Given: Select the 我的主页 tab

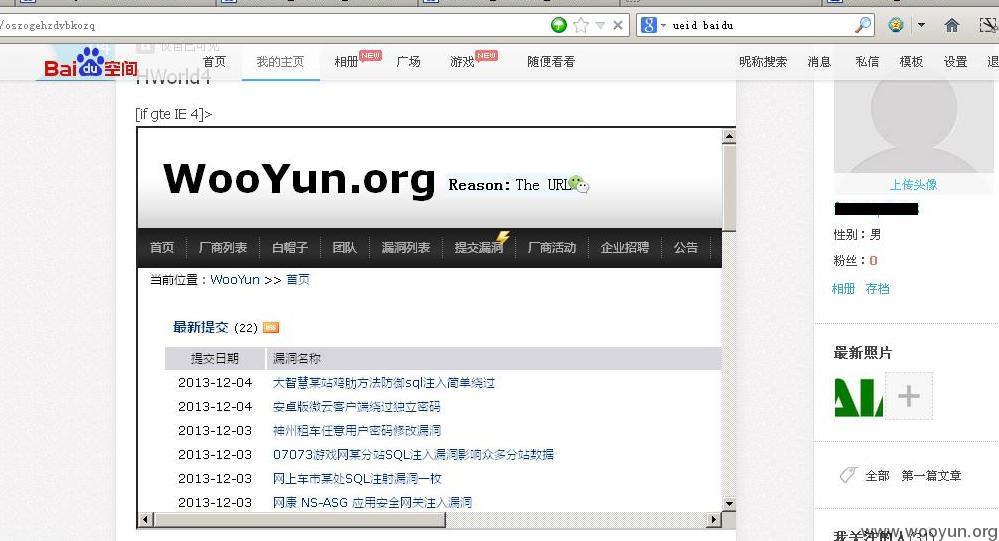Looking at the screenshot, I should pos(280,62).
